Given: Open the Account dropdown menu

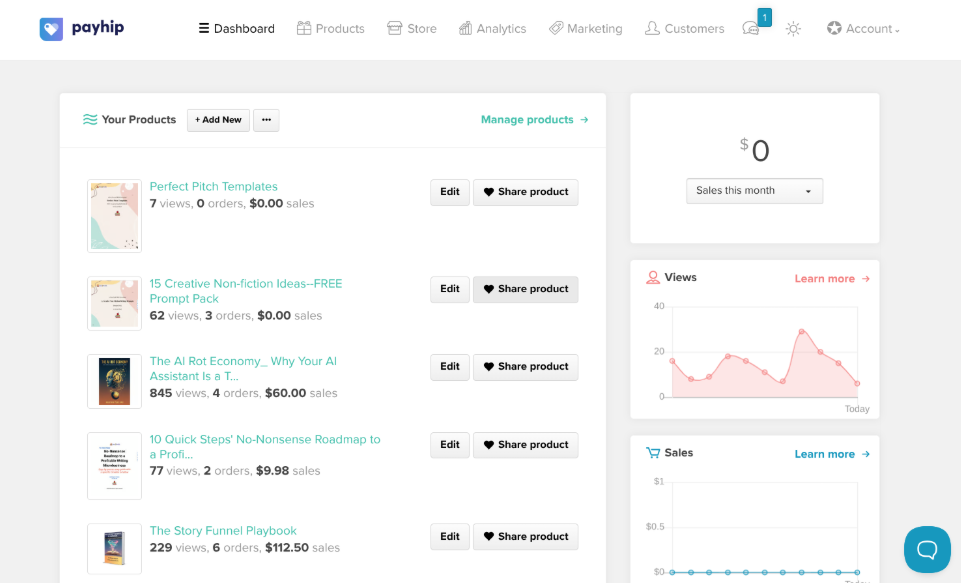Looking at the screenshot, I should pos(862,29).
